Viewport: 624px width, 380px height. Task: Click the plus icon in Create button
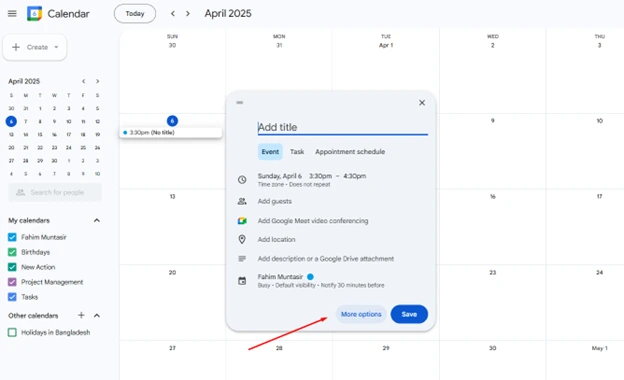point(16,47)
